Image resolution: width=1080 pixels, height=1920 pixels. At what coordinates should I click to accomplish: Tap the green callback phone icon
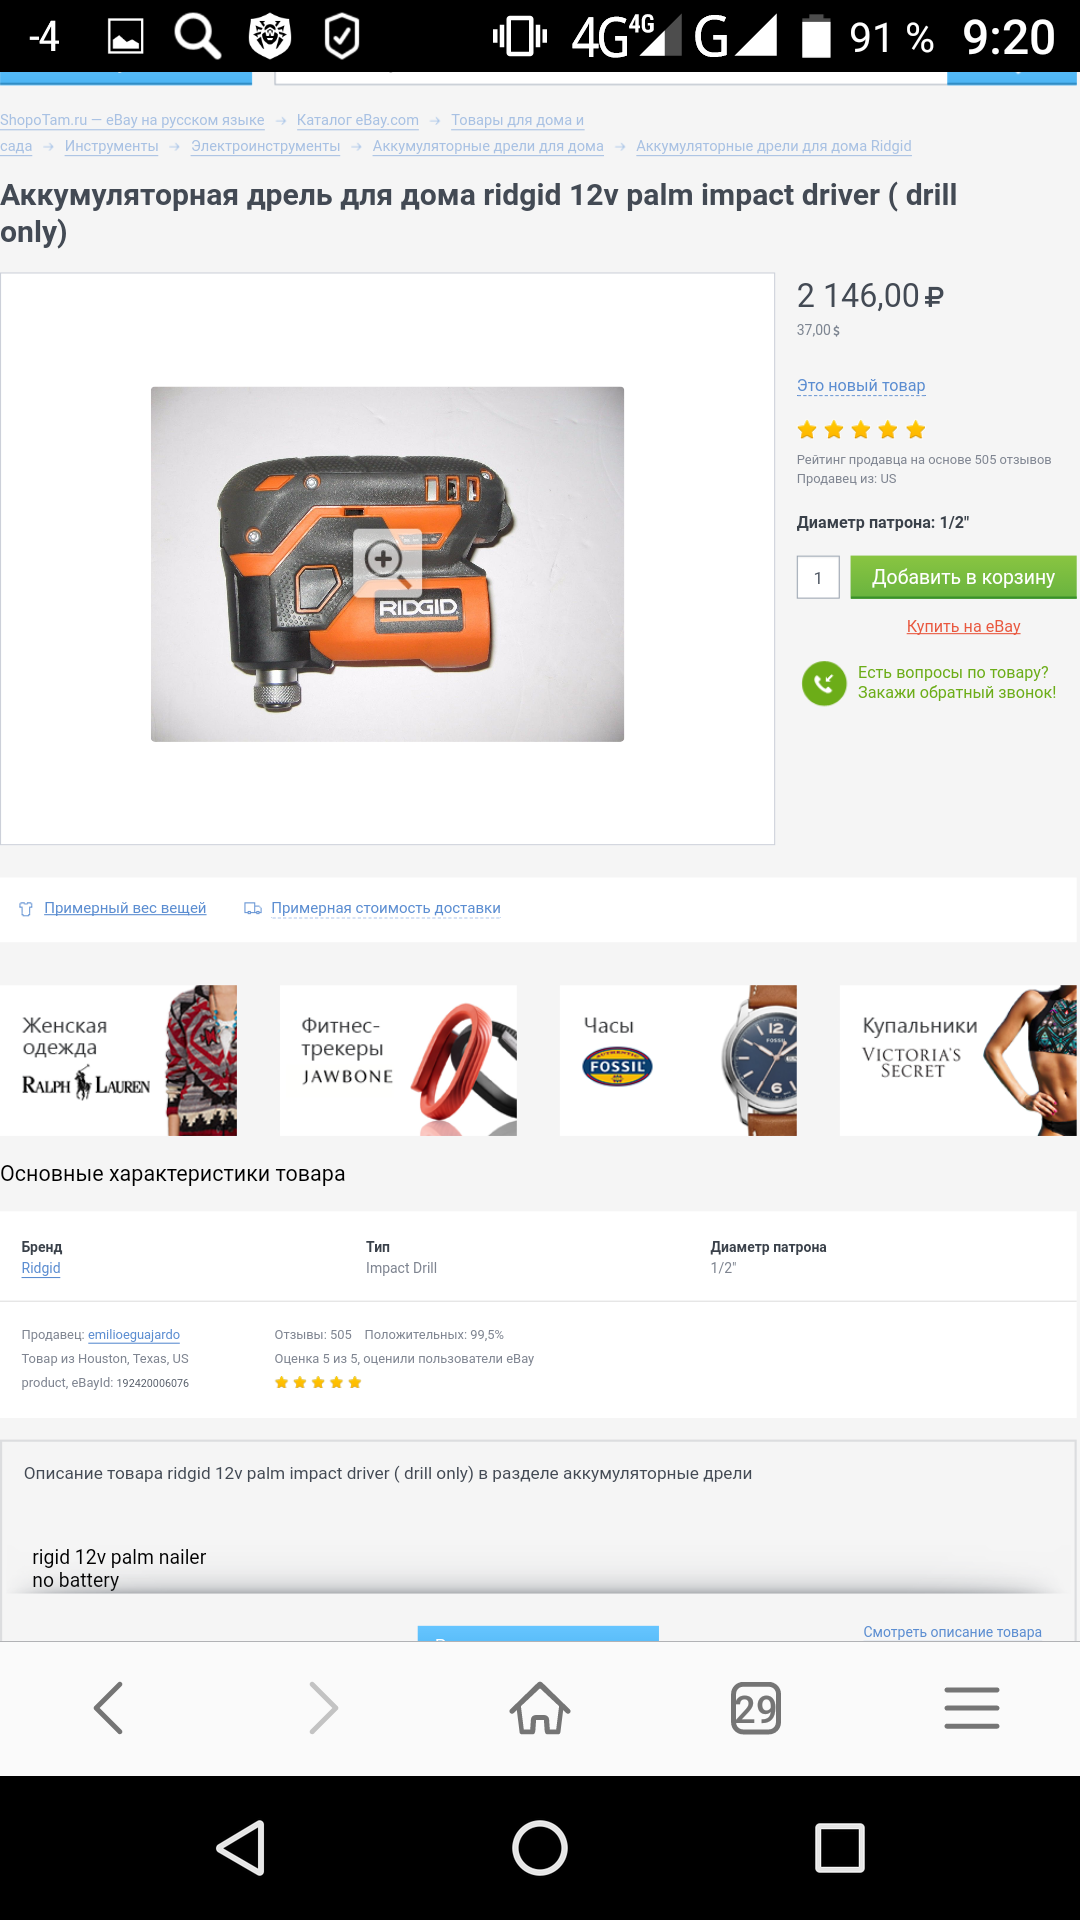(824, 683)
